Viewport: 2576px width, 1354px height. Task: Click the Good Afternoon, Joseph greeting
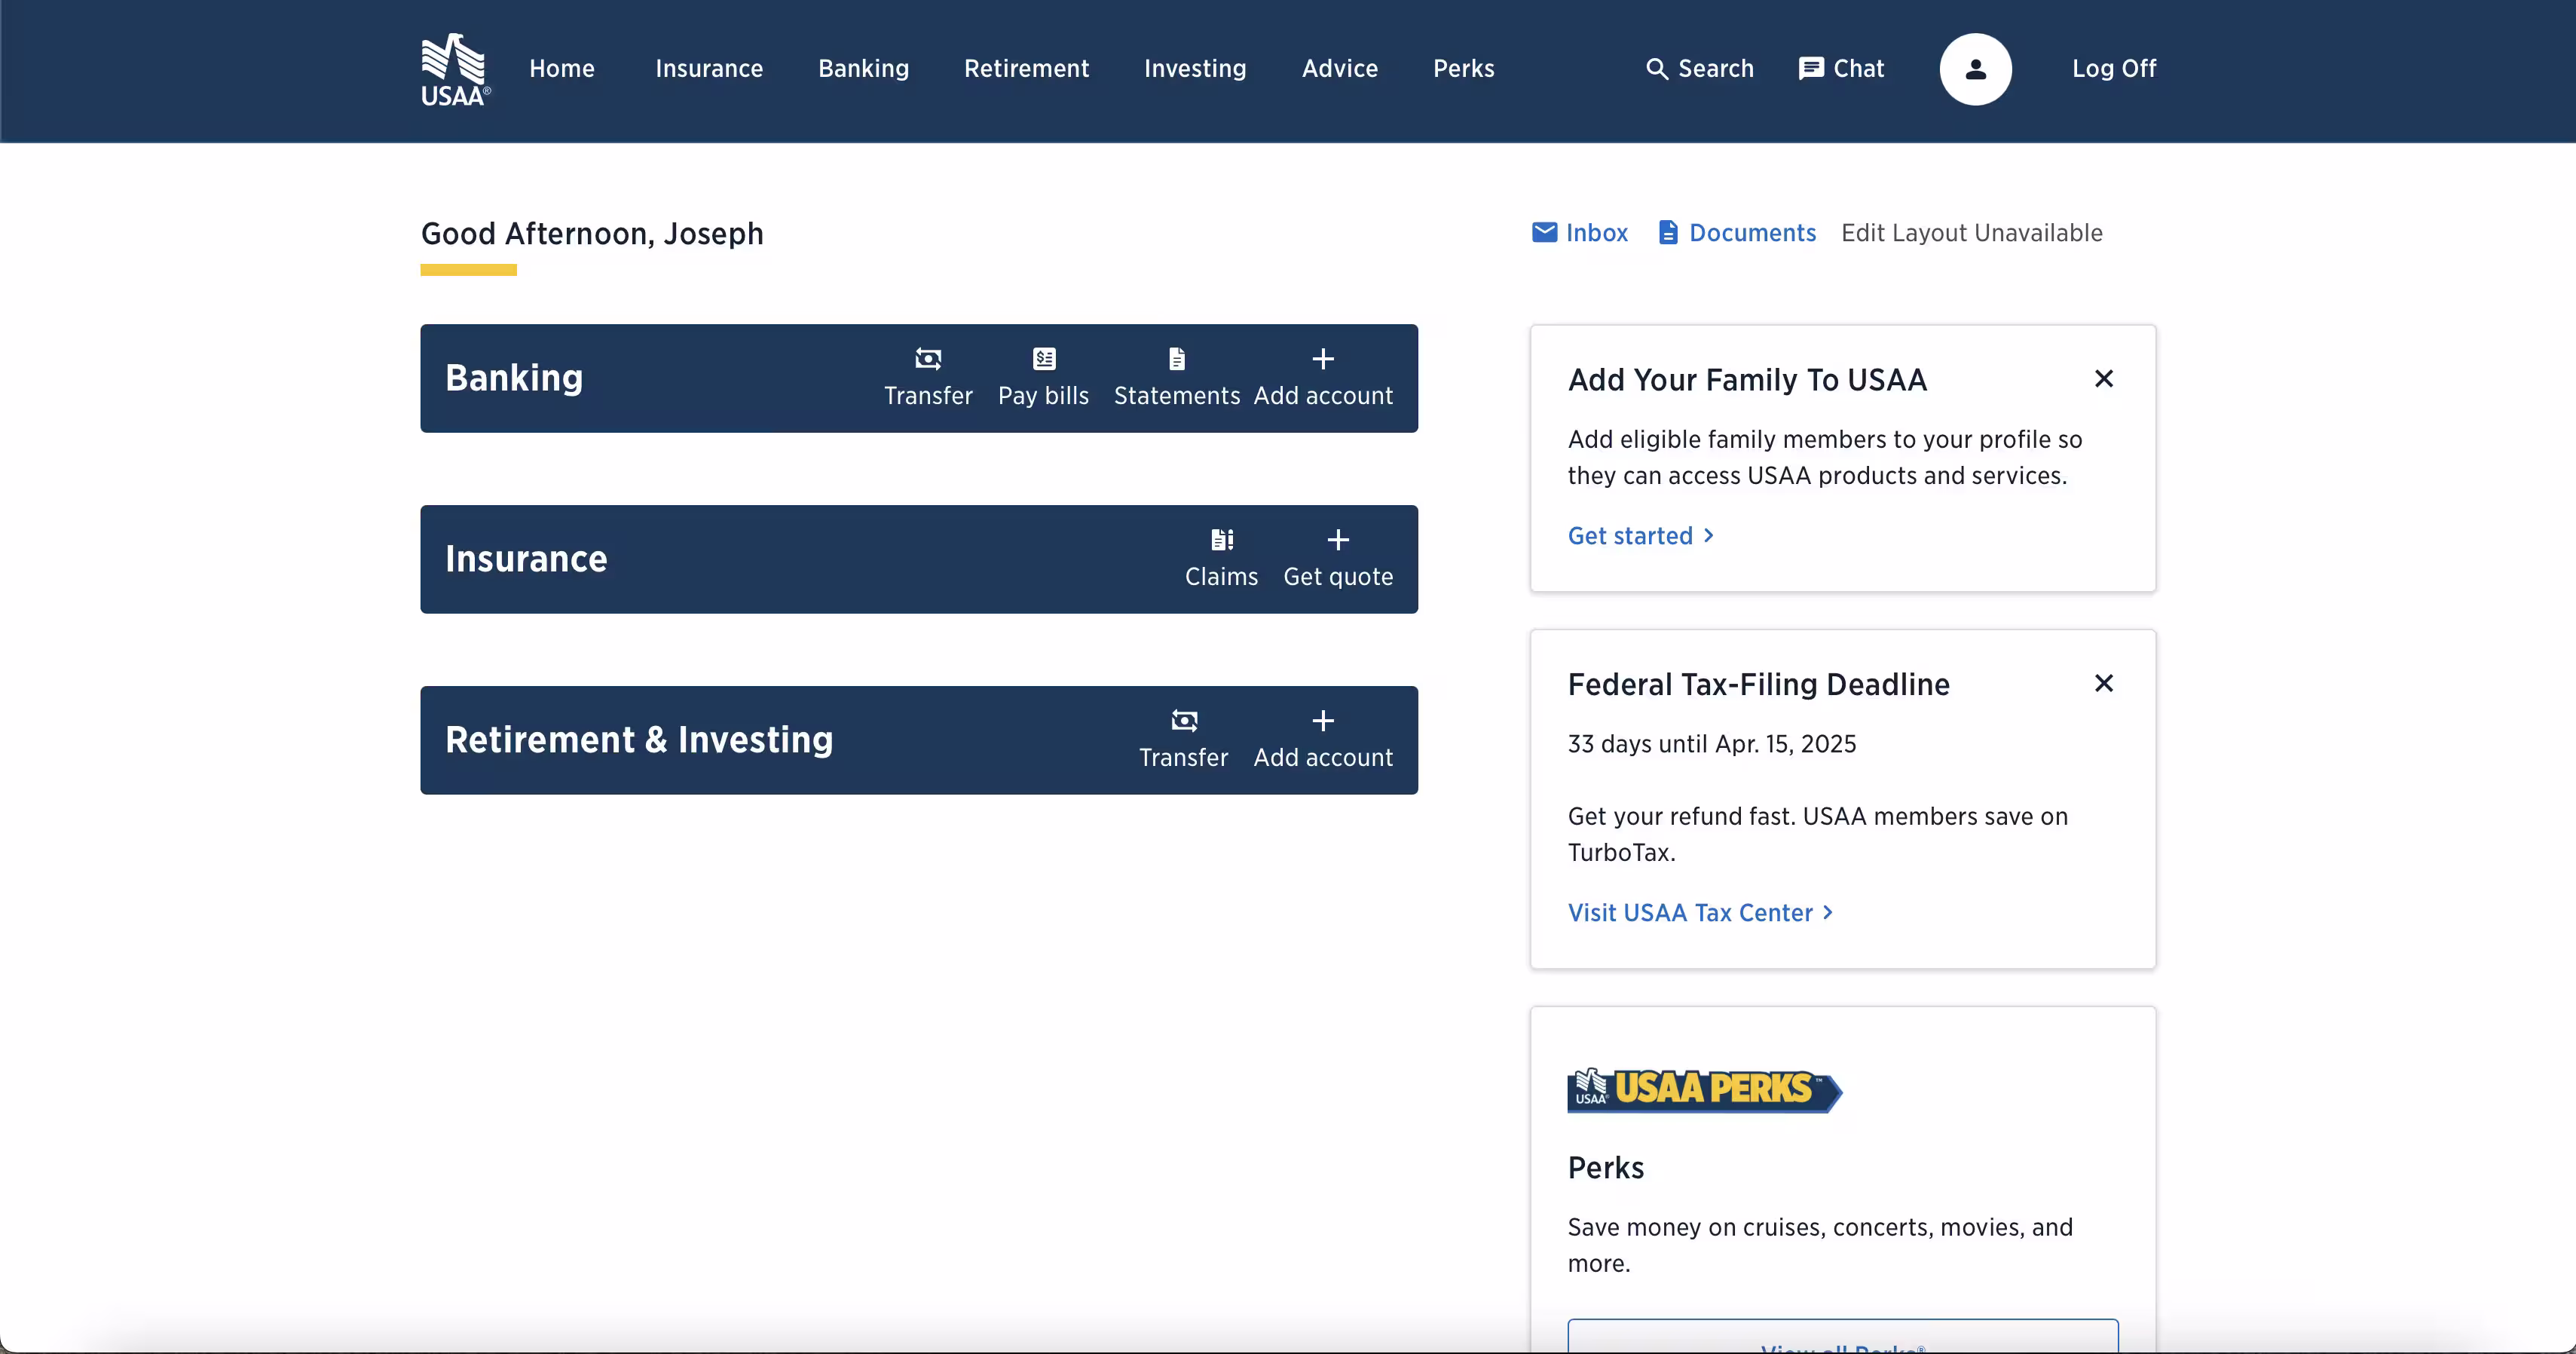592,233
